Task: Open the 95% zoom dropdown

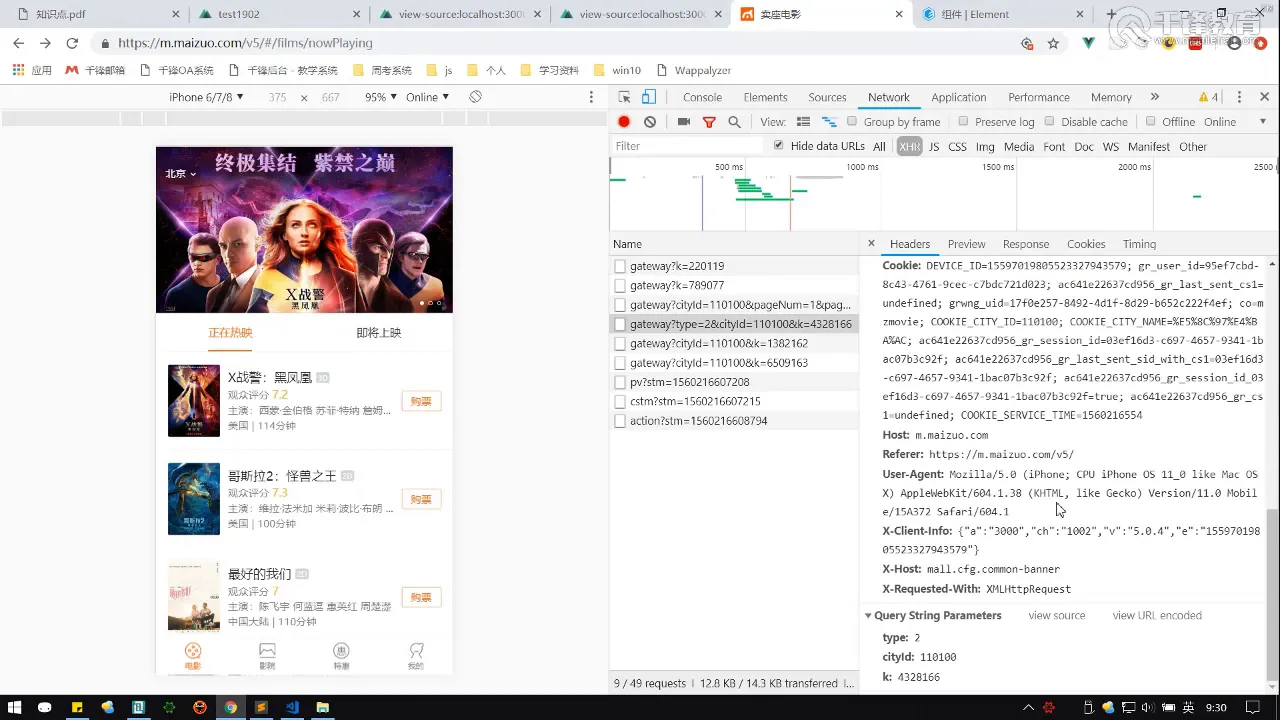Action: (x=380, y=97)
